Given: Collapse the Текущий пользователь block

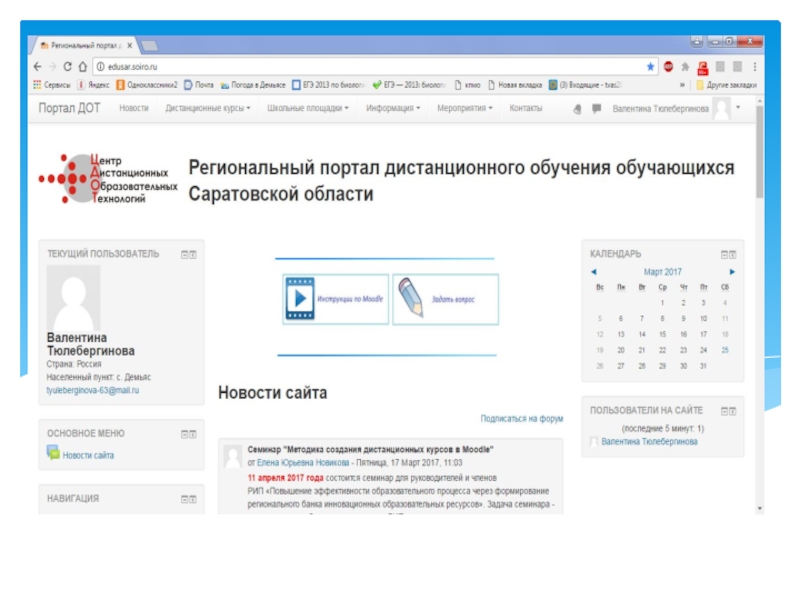Looking at the screenshot, I should 185,255.
